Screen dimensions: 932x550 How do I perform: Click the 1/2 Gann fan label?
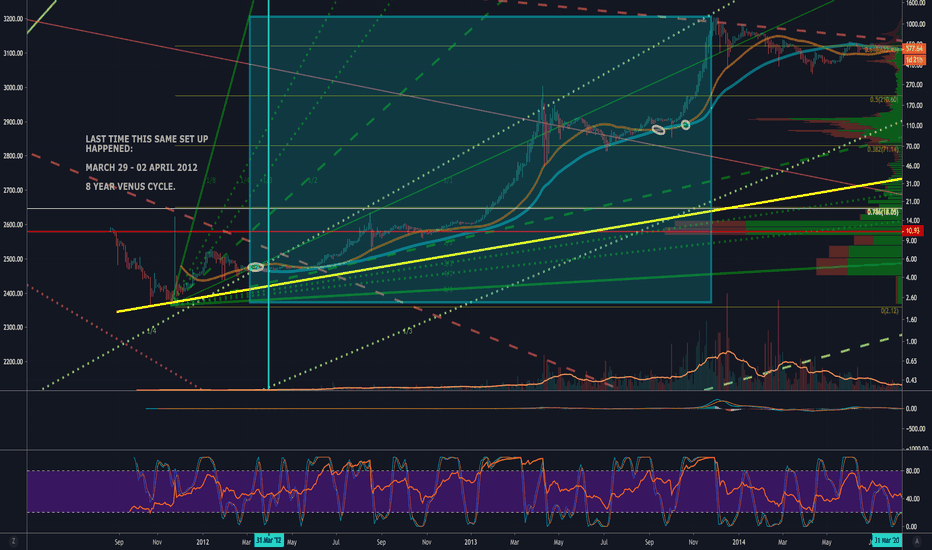click(313, 181)
